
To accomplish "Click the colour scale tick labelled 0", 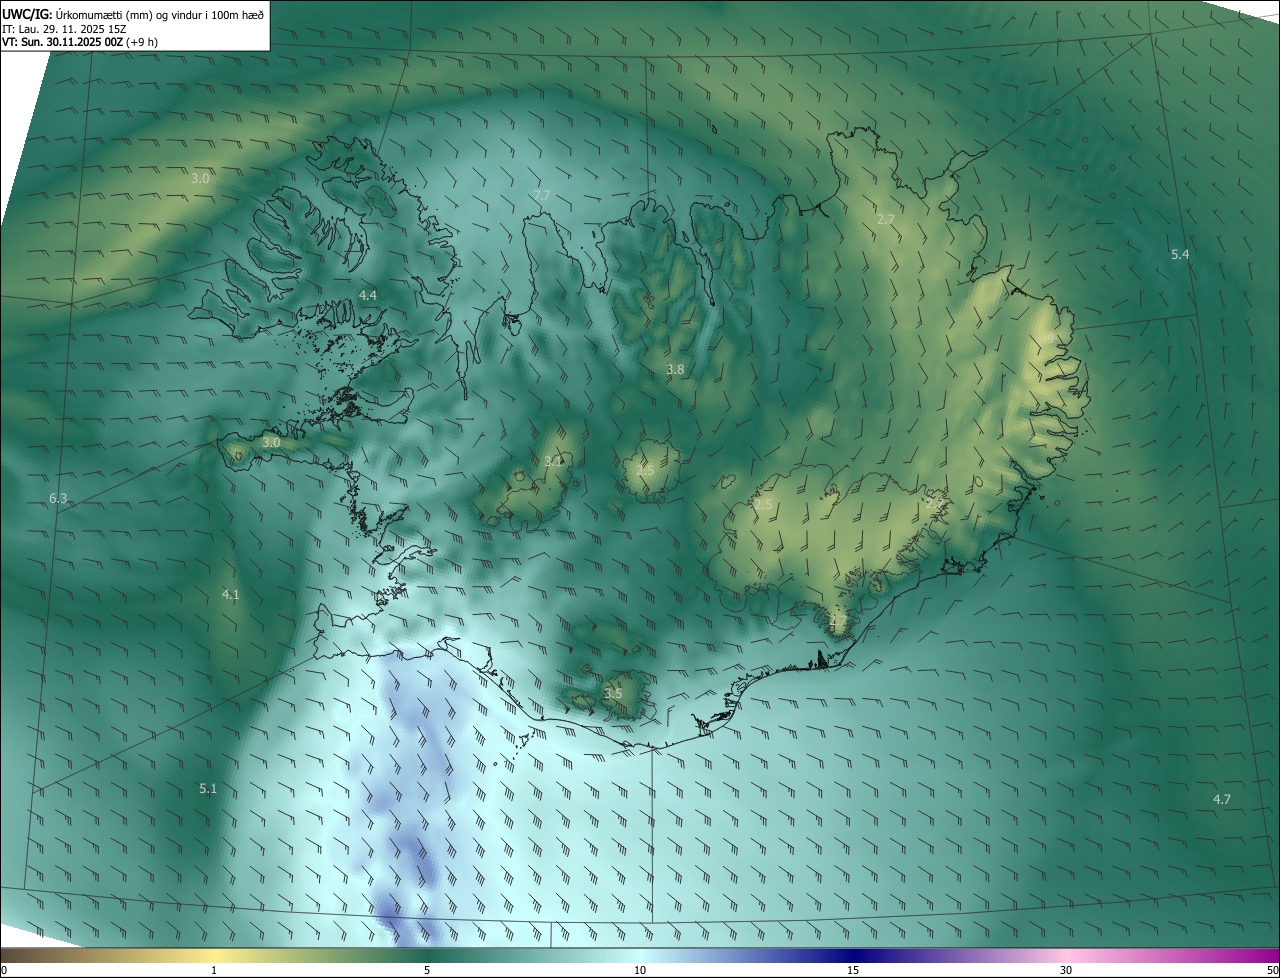I will click(x=3, y=970).
